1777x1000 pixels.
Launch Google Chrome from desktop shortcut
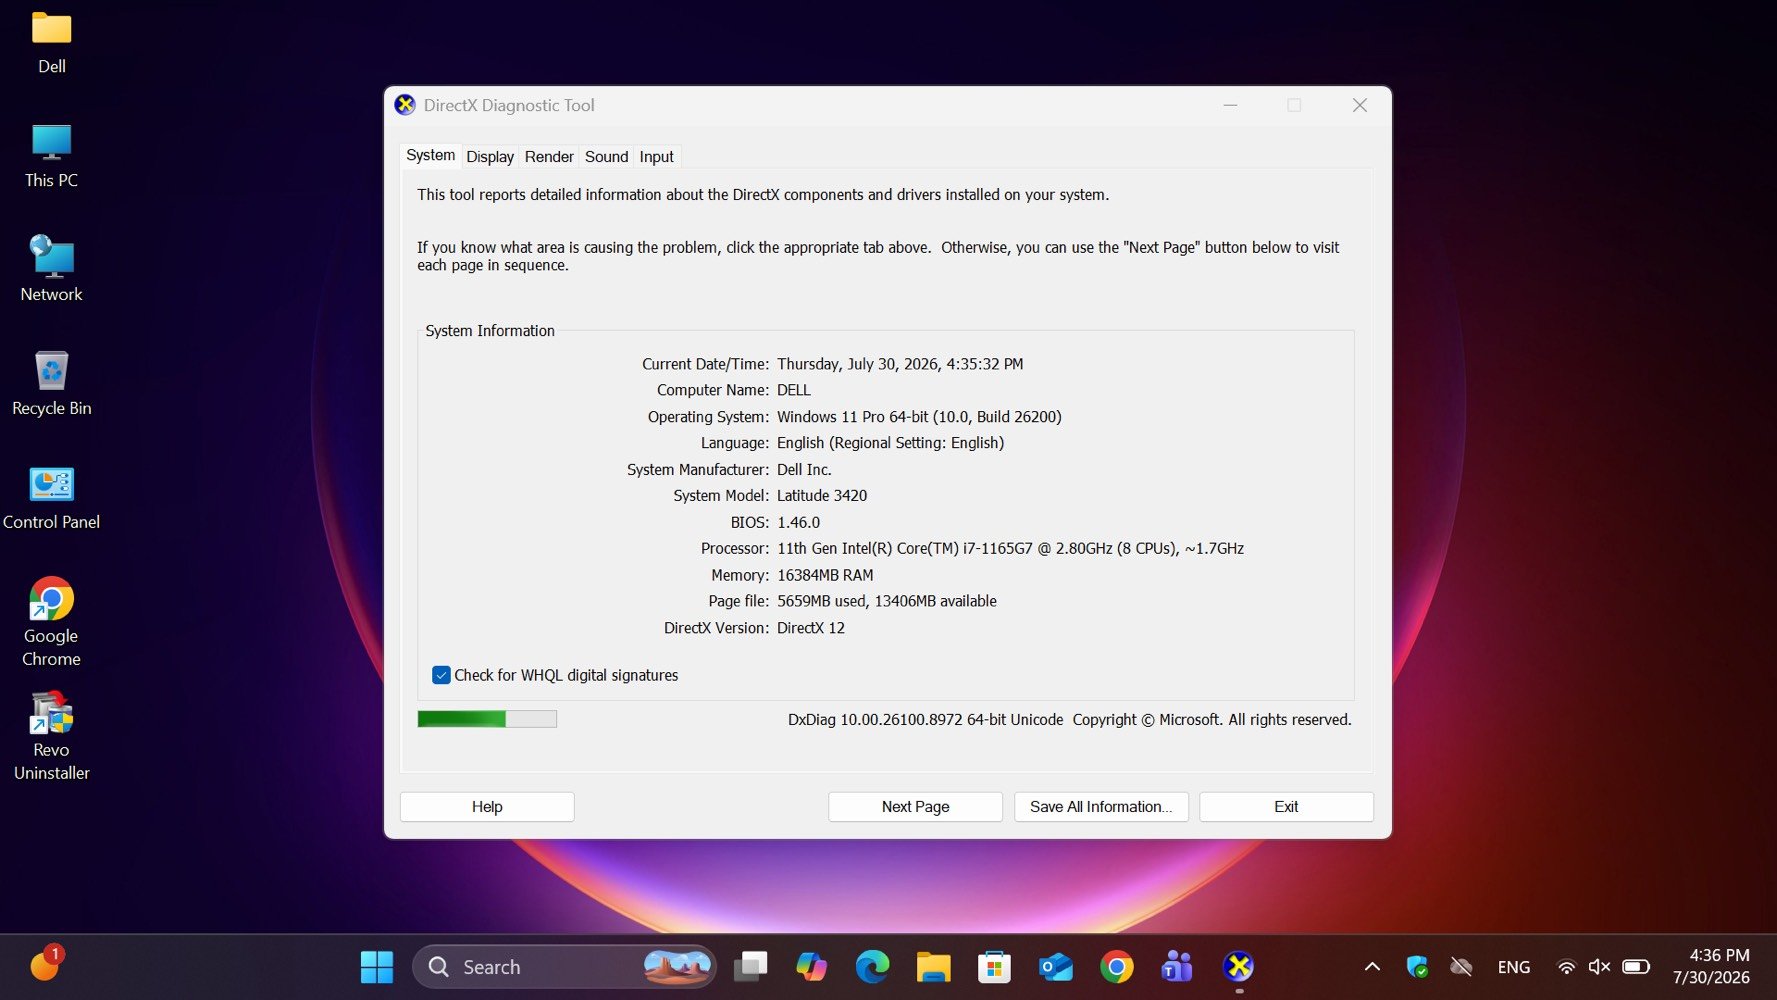pos(51,622)
